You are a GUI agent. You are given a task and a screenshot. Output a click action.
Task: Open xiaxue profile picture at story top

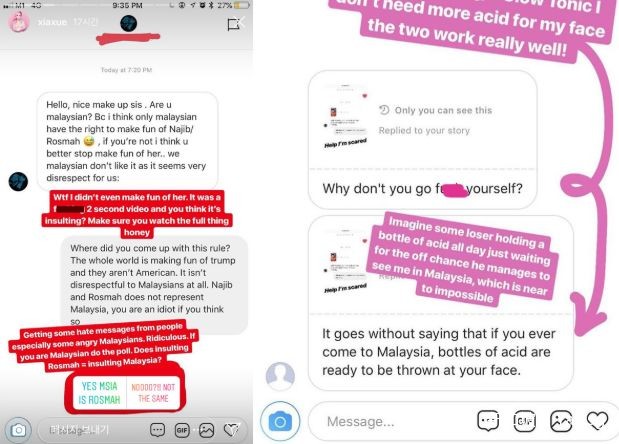(x=19, y=22)
